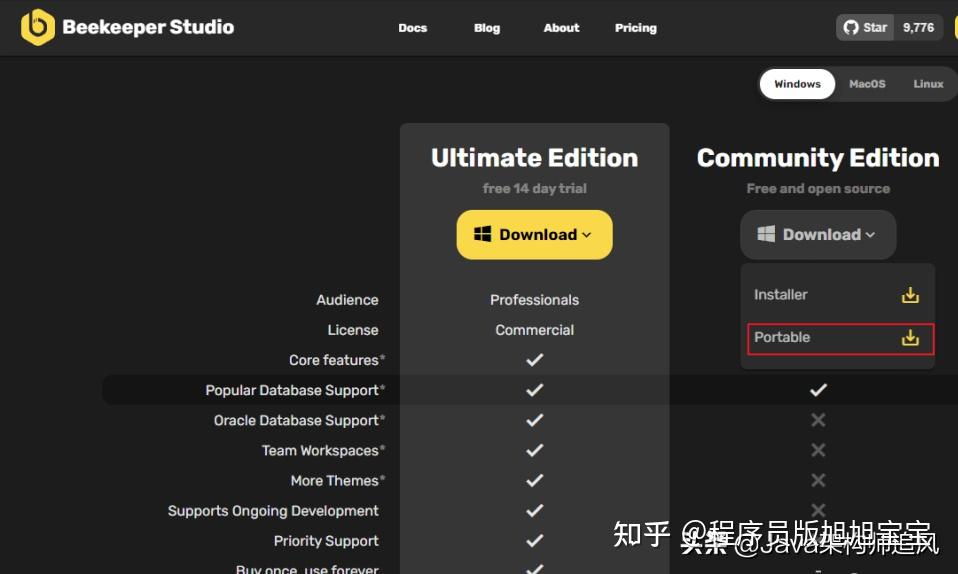Viewport: 958px width, 574px height.
Task: Click the License row label
Action: pos(353,330)
